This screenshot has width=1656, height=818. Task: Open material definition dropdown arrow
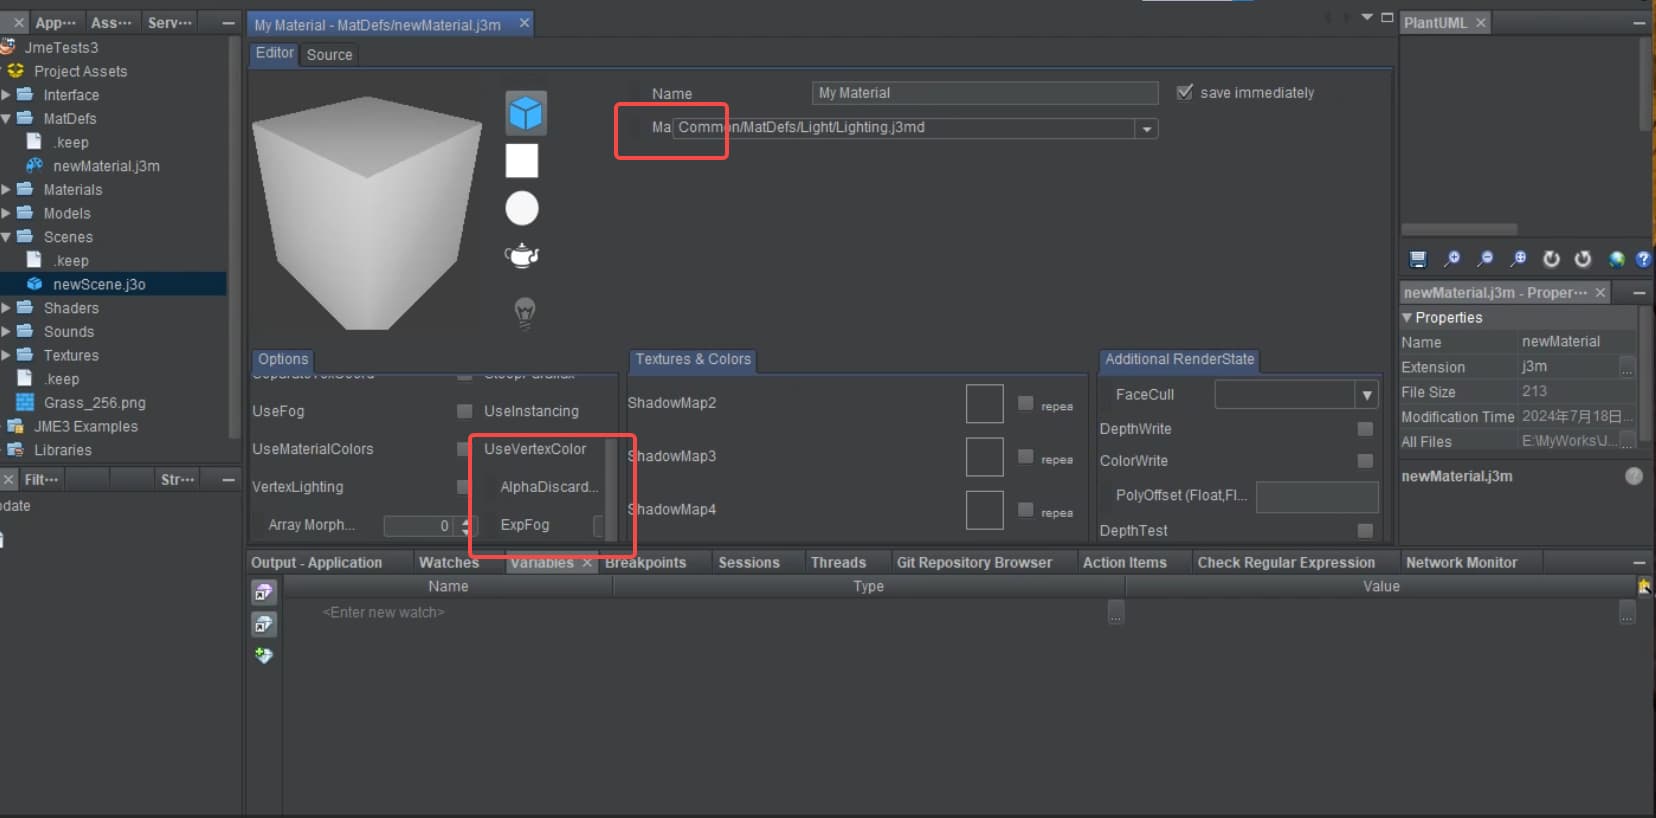[x=1147, y=128]
